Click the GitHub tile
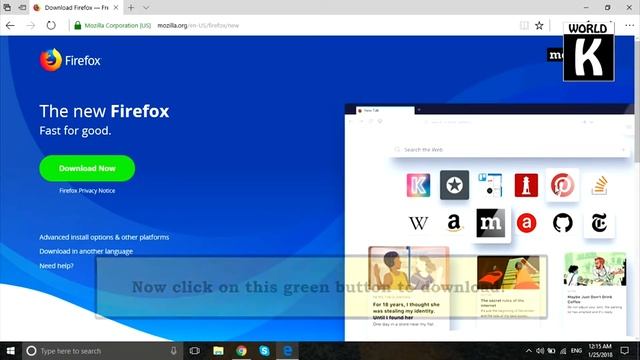The height and width of the screenshot is (360, 640). coord(562,223)
